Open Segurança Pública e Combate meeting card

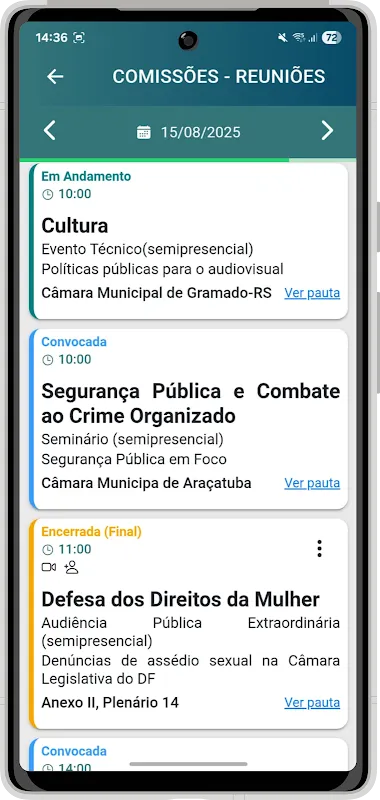coord(189,419)
